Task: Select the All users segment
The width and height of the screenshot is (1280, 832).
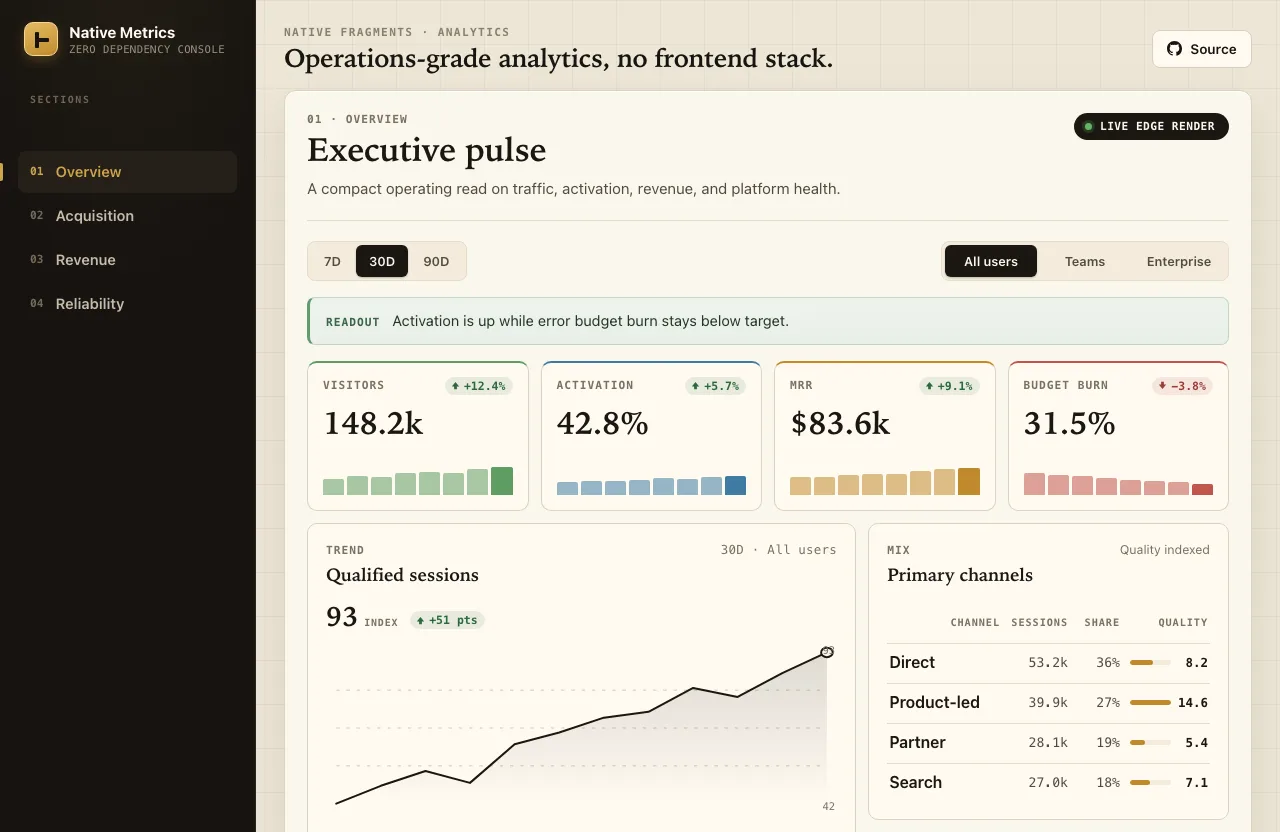Action: coord(991,261)
